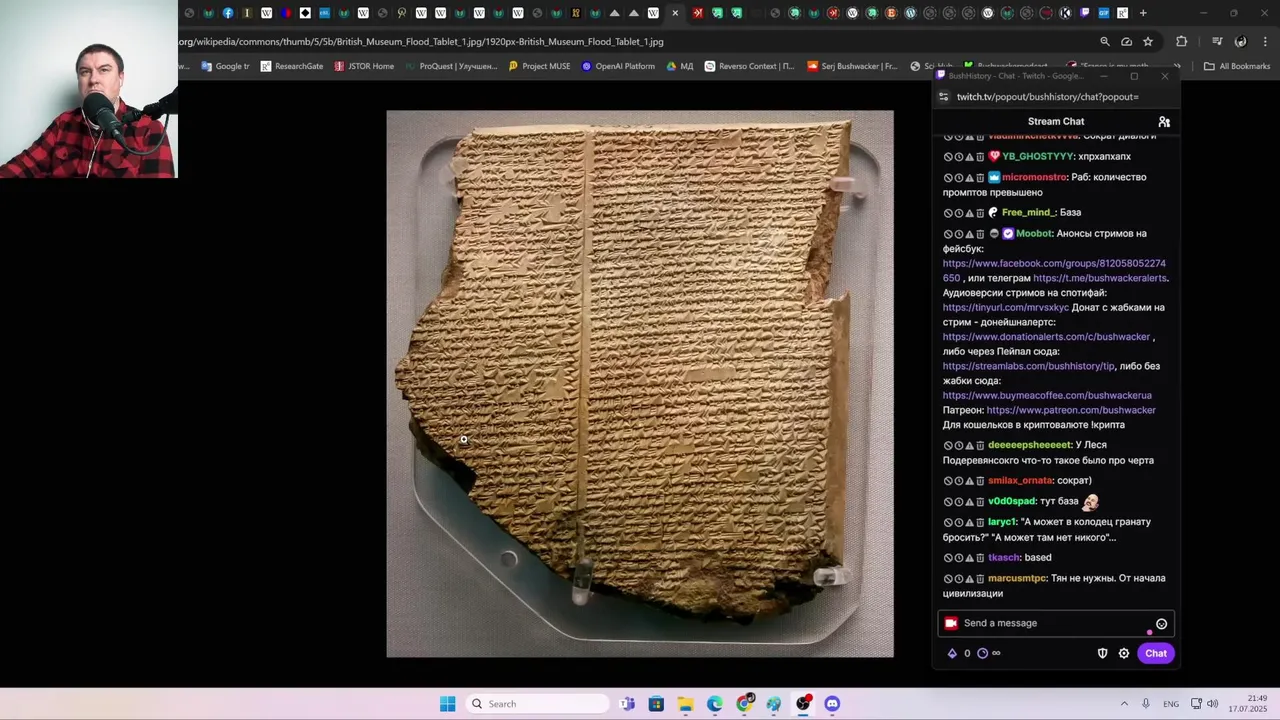This screenshot has height=720, width=1280.
Task: Open the volume speaker icon in tray
Action: coord(1213,704)
